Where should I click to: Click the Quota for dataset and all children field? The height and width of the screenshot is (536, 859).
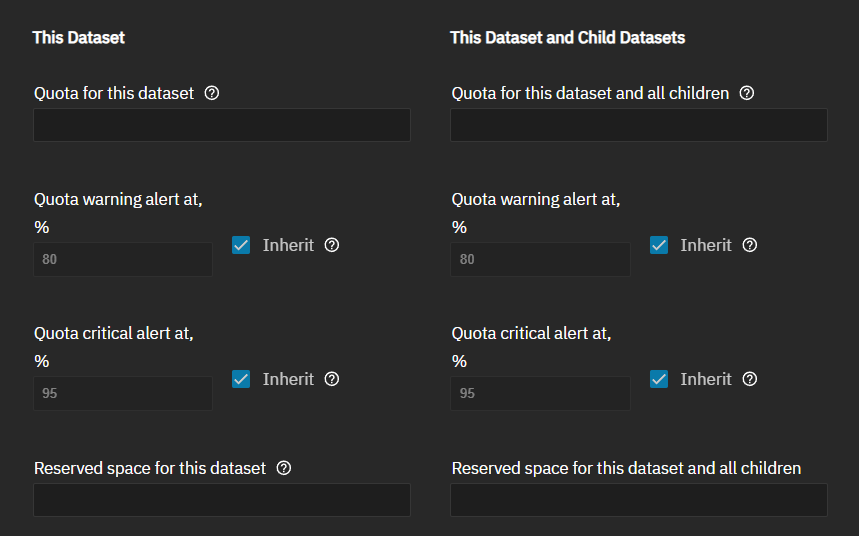click(639, 125)
